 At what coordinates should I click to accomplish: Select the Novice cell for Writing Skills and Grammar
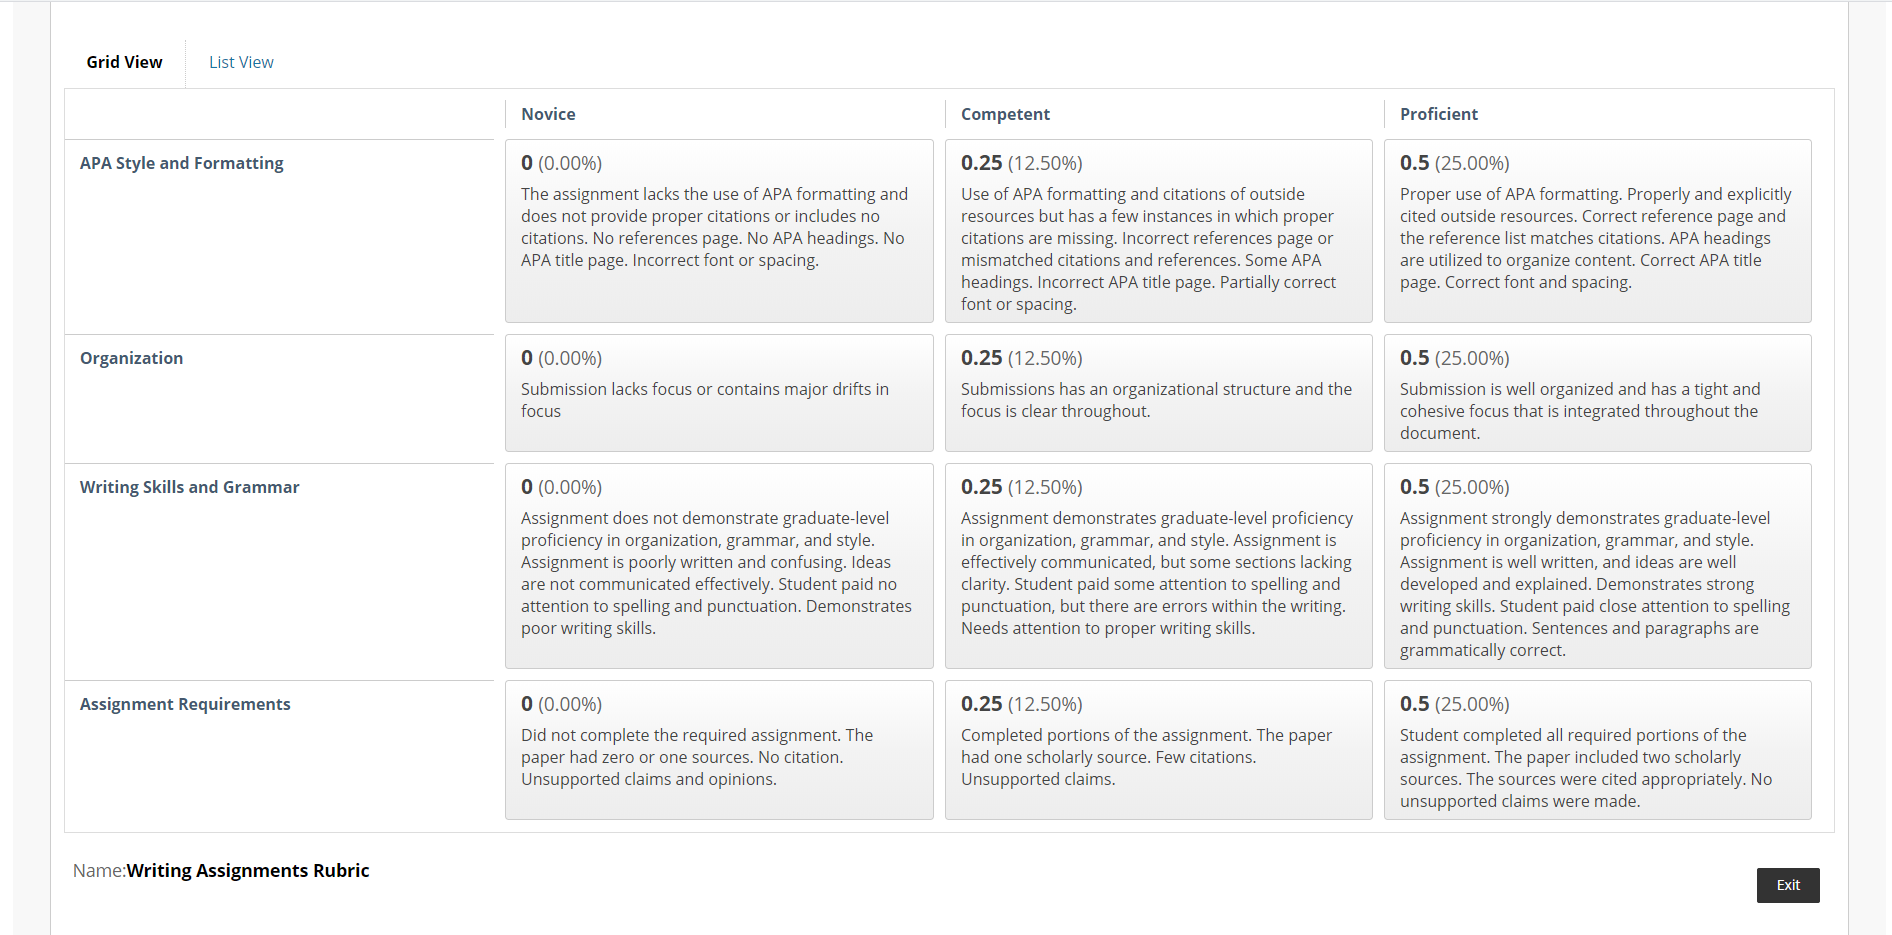[x=719, y=566]
